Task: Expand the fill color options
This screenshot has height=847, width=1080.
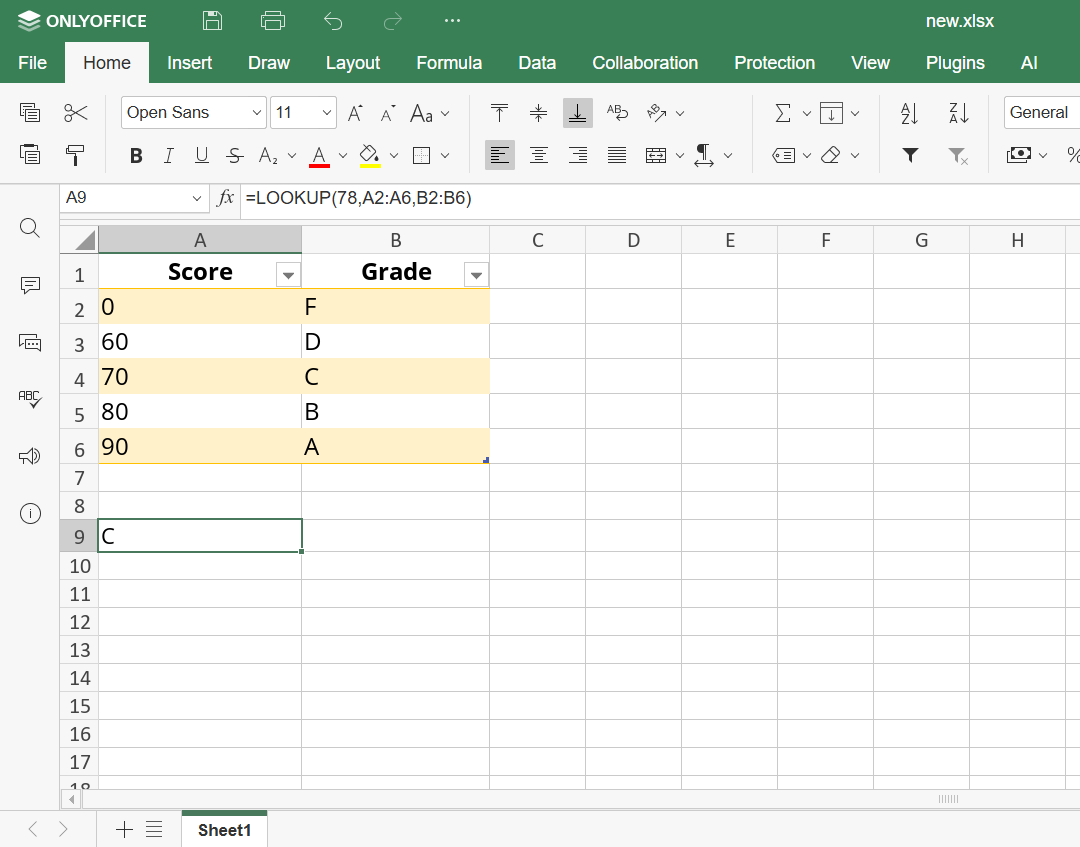Action: 392,155
